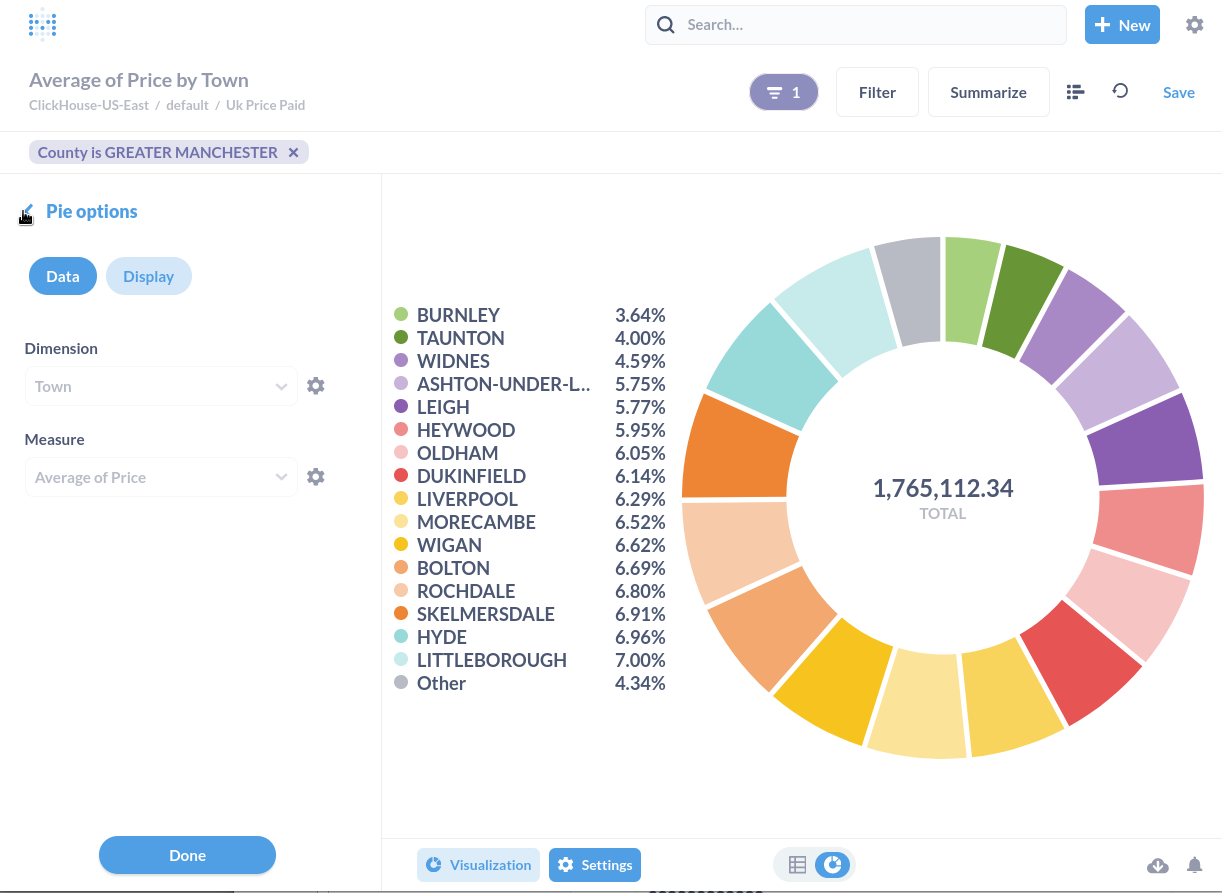Viewport: 1222px width, 893px height.
Task: Click the revert history icon
Action: (1120, 91)
